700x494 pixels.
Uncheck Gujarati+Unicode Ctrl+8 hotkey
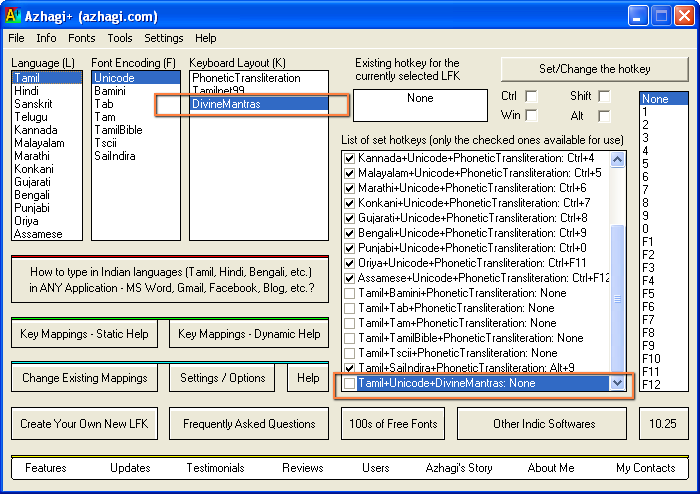350,218
